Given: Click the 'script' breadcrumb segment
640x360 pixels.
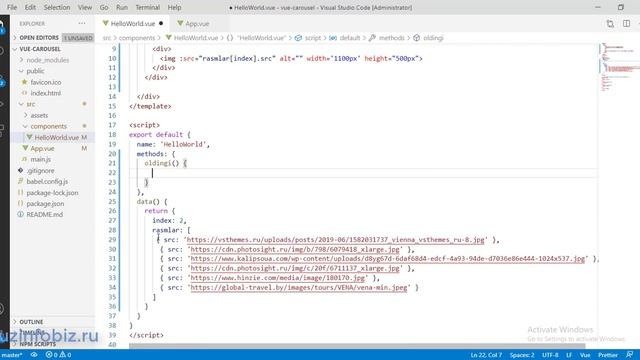Looking at the screenshot, I should [x=313, y=38].
